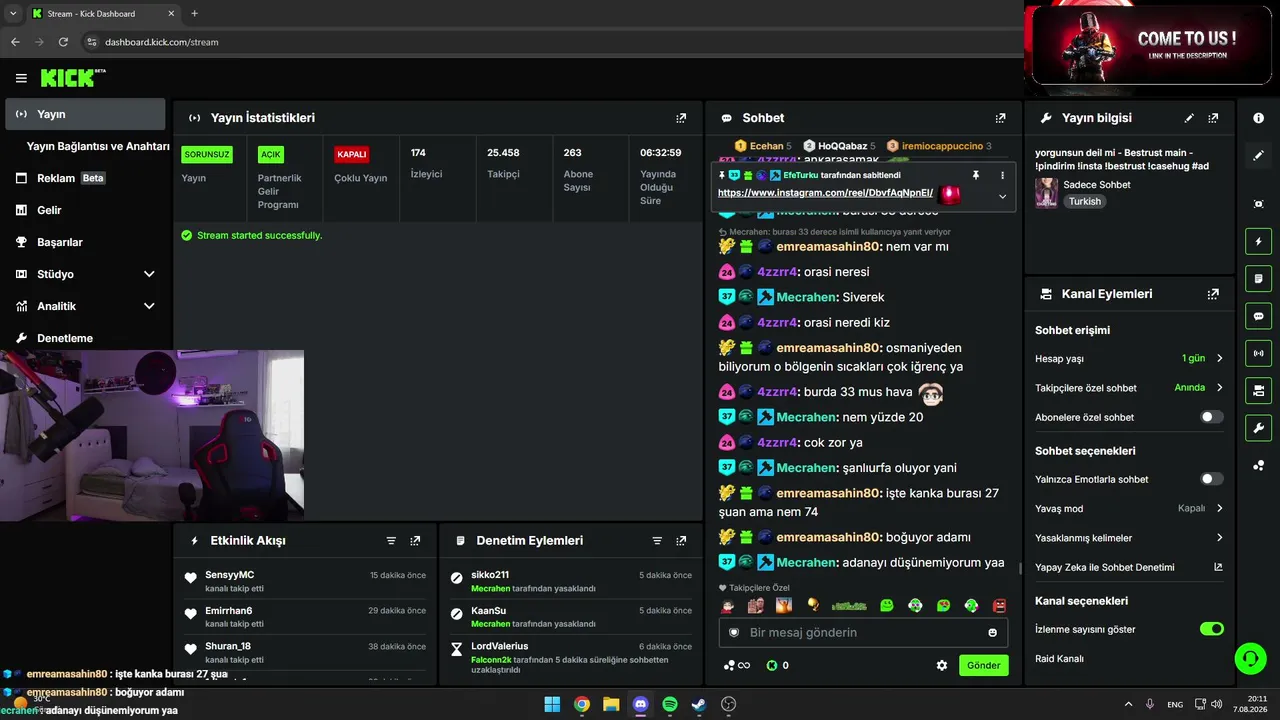Expand the Analitik sidebar section
1280x720 pixels.
pyautogui.click(x=149, y=306)
